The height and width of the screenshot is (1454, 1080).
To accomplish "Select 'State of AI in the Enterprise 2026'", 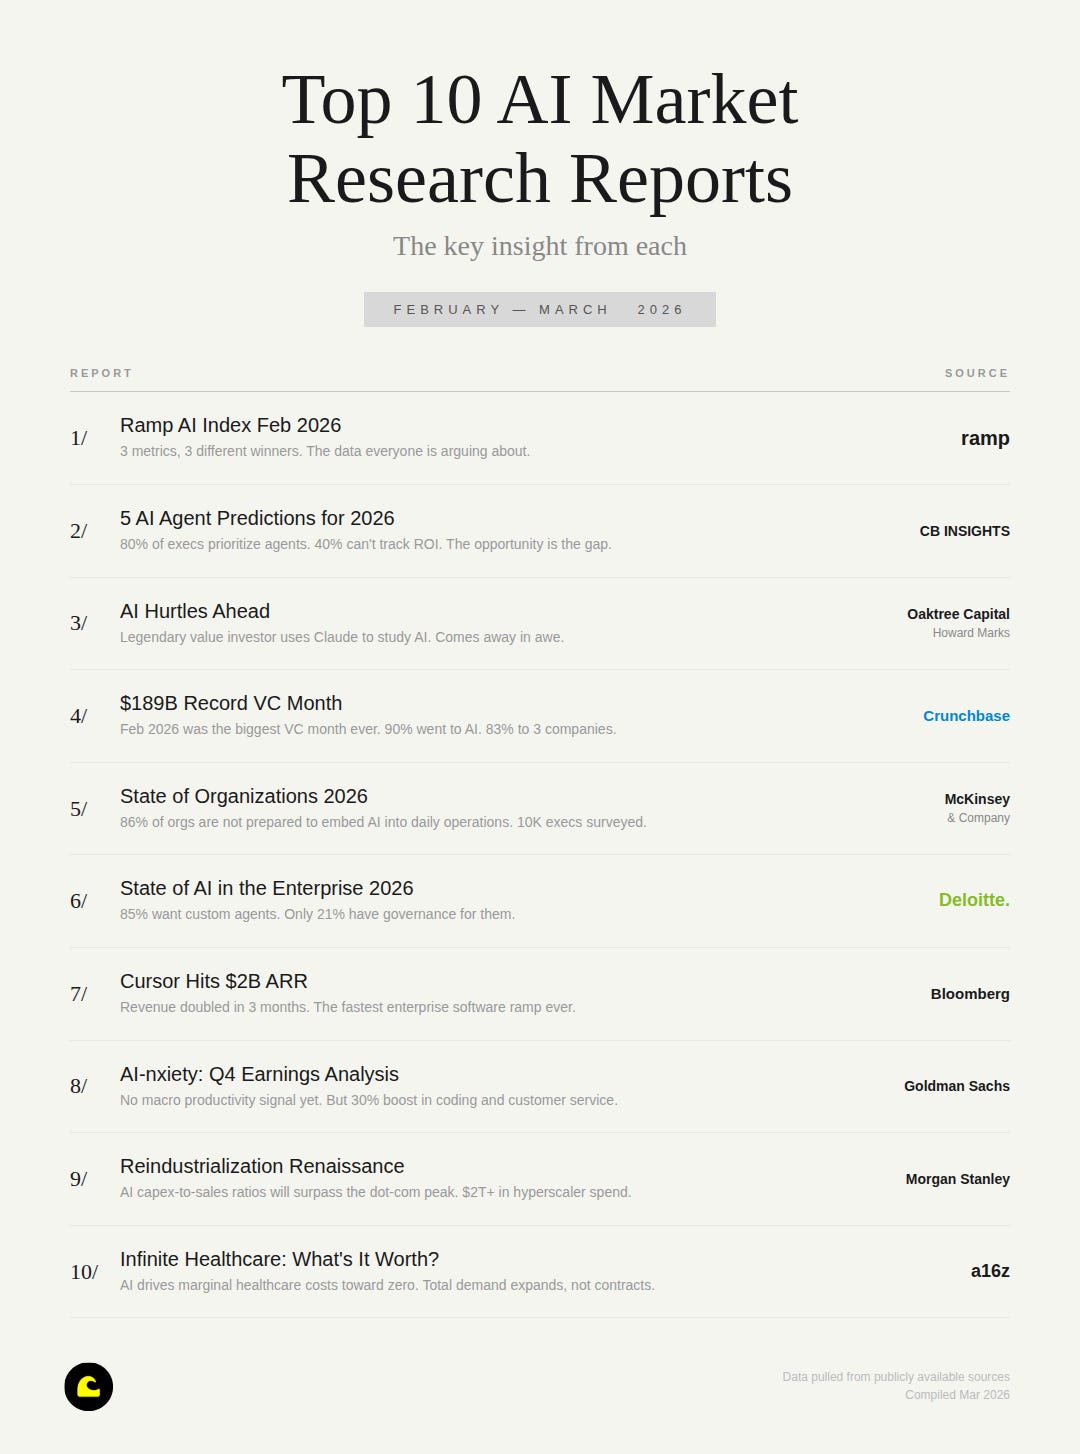I will [266, 888].
